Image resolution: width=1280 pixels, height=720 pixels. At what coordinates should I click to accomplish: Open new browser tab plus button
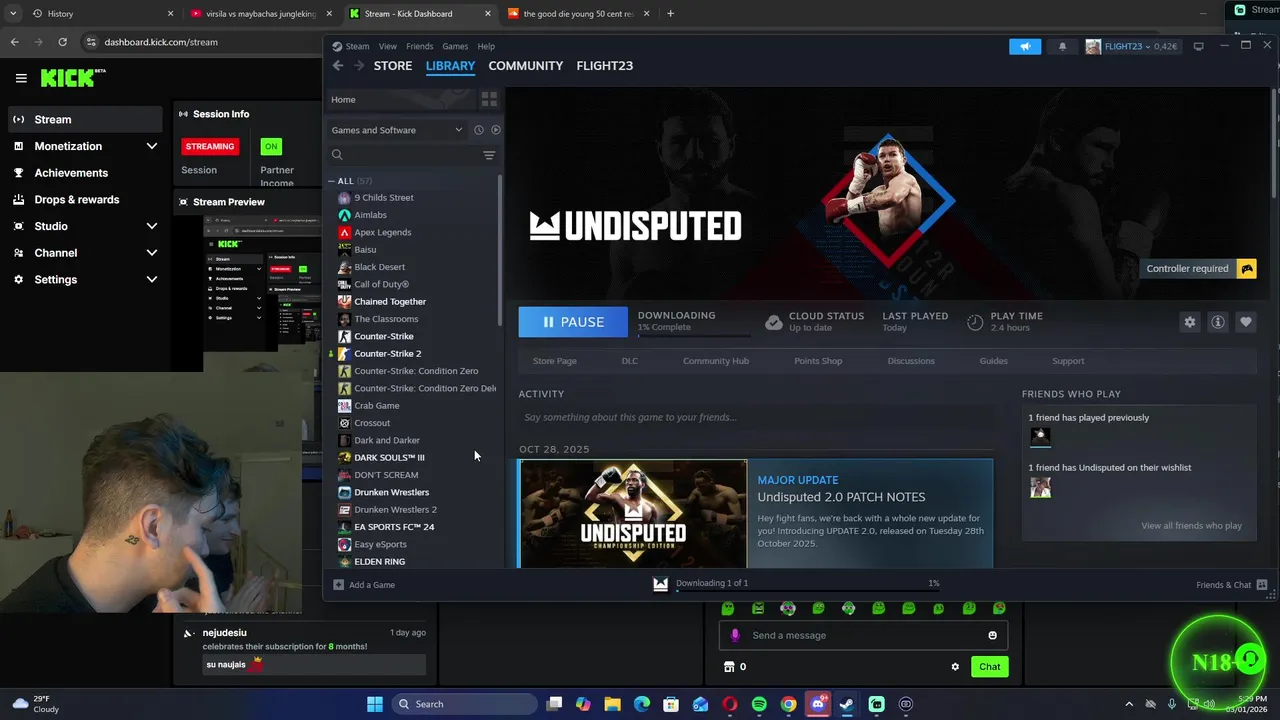coord(670,14)
